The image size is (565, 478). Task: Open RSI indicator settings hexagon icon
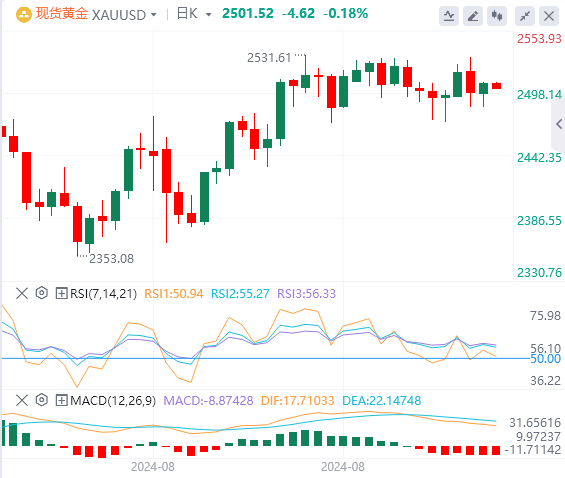coord(42,293)
